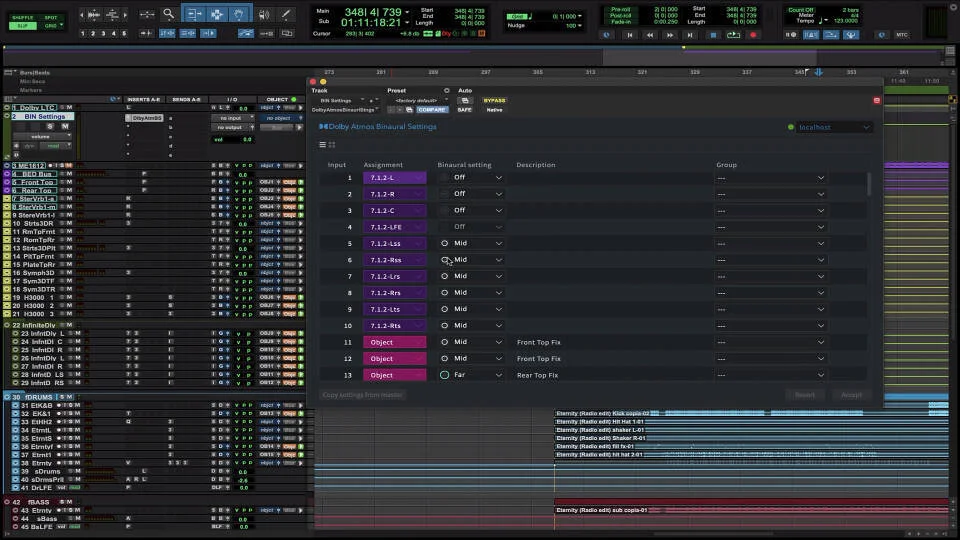Image resolution: width=960 pixels, height=540 pixels.
Task: Open plugin settings copy icon next to Compare
Action: pos(409,110)
